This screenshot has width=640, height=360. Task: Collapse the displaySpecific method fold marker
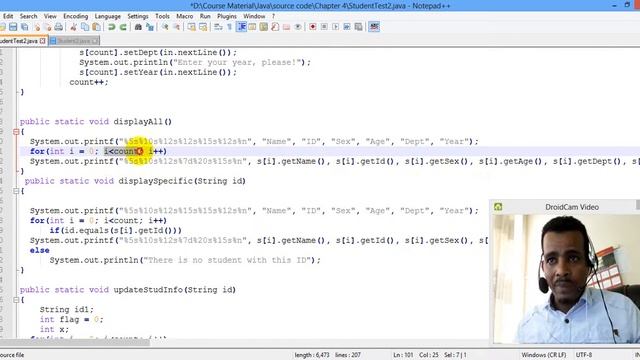click(x=16, y=191)
